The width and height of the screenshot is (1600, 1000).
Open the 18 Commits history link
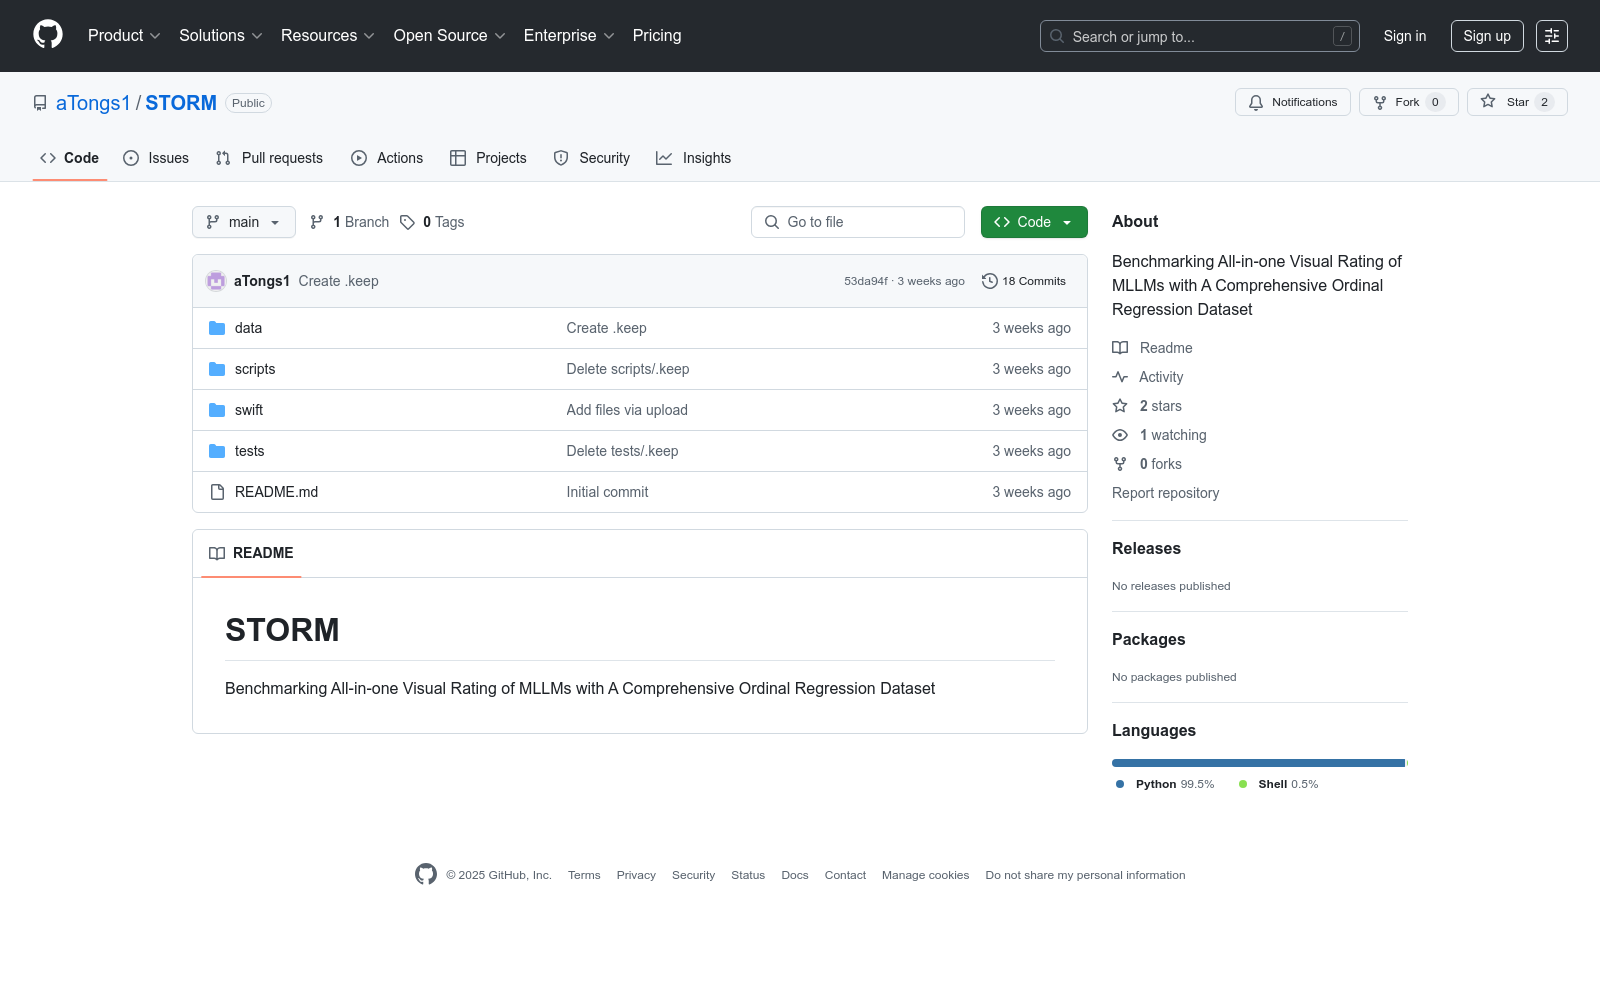pos(1024,281)
